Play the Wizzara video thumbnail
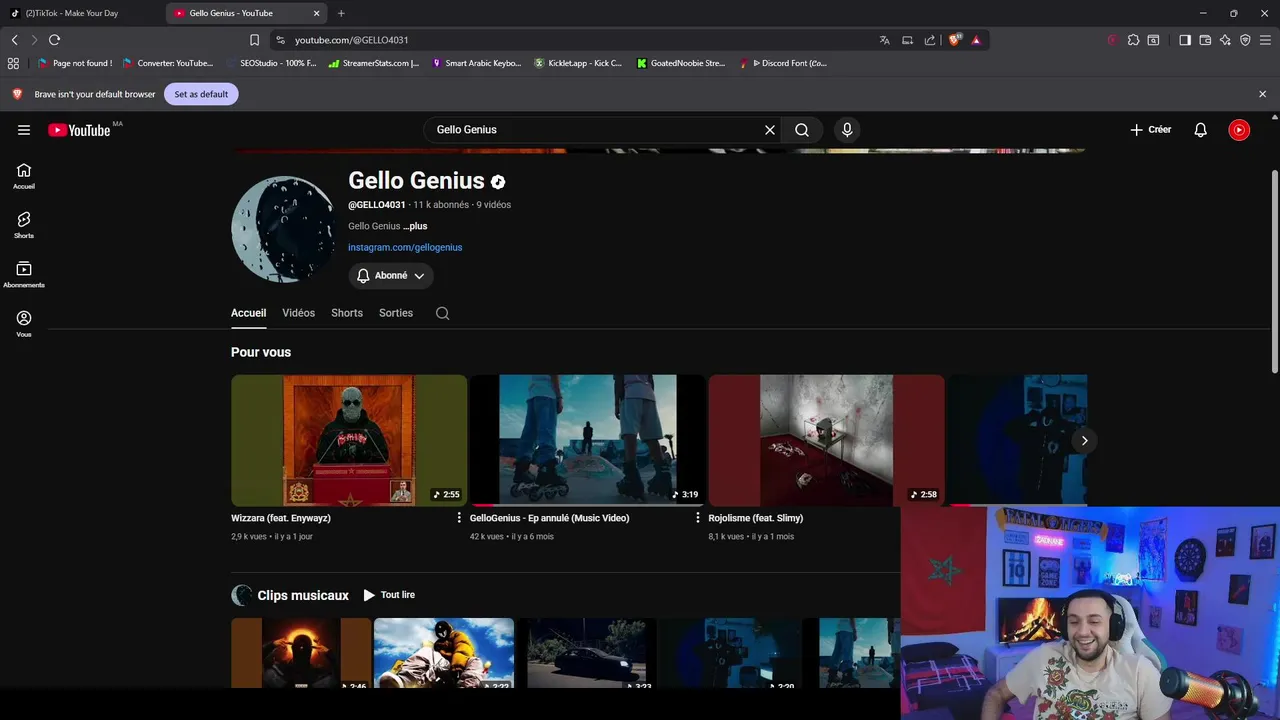 pos(349,440)
